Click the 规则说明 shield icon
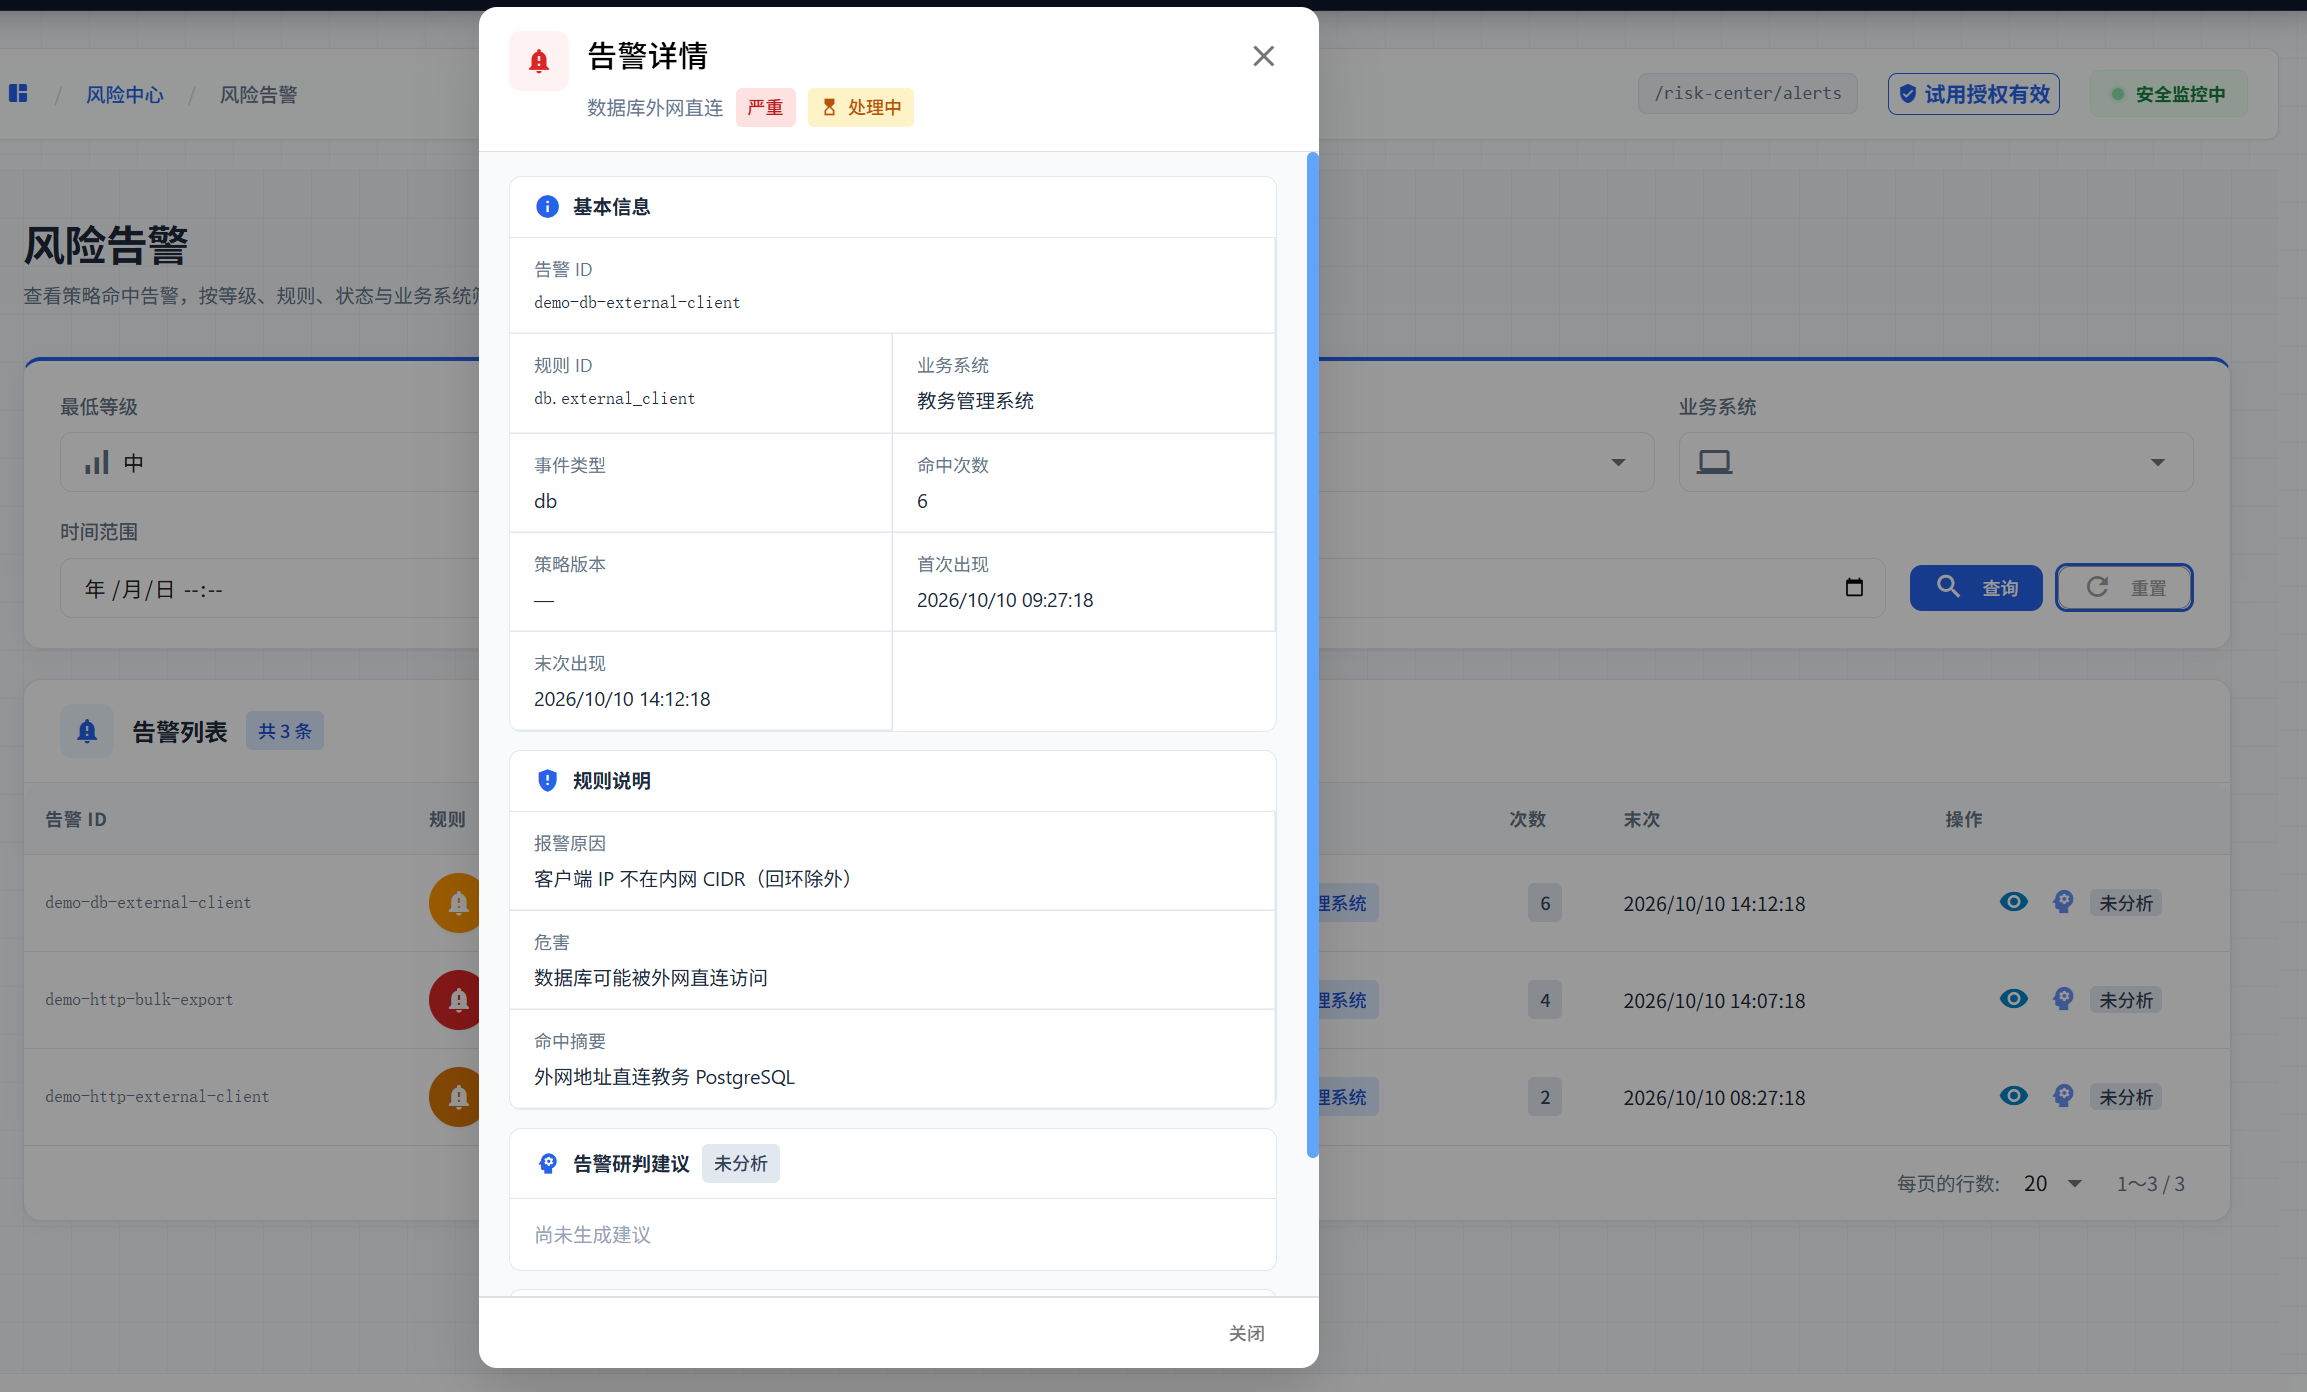The width and height of the screenshot is (2307, 1392). click(x=547, y=780)
